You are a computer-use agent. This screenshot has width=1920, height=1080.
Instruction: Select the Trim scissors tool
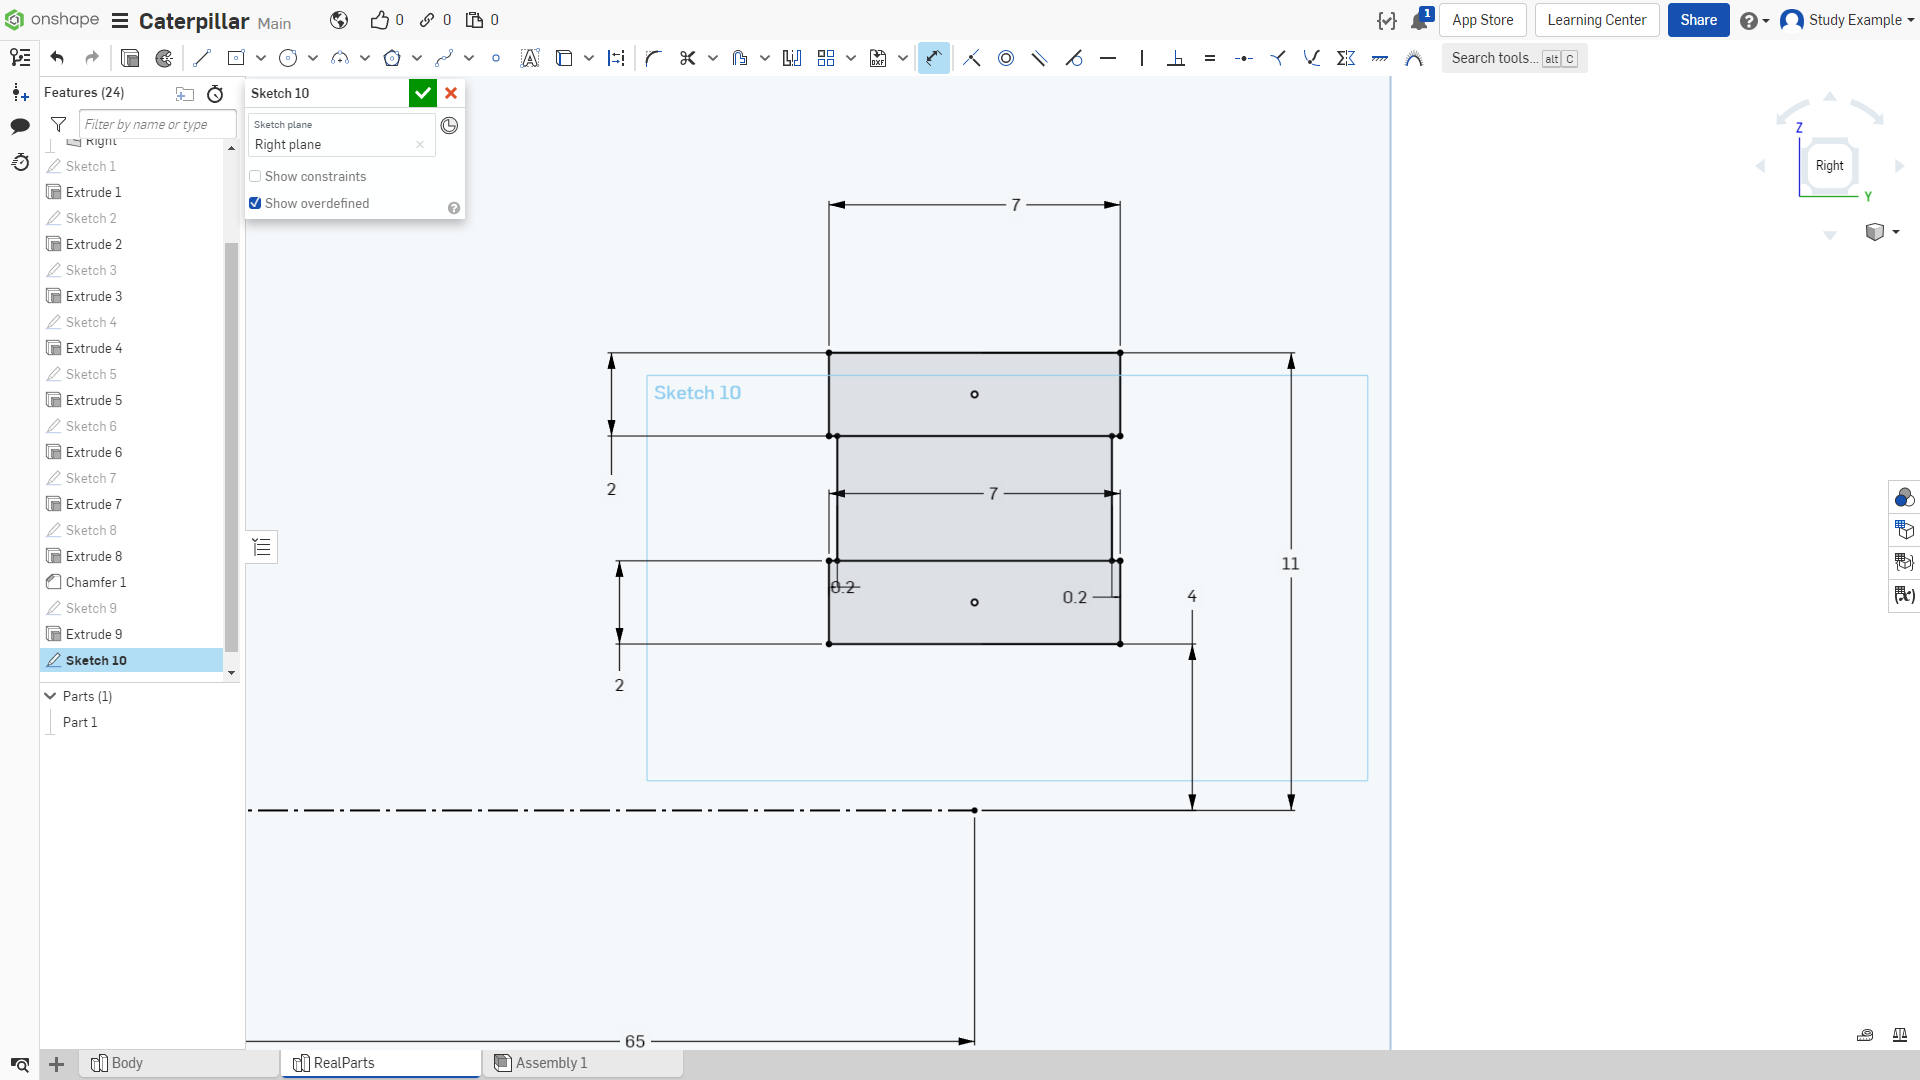[687, 58]
